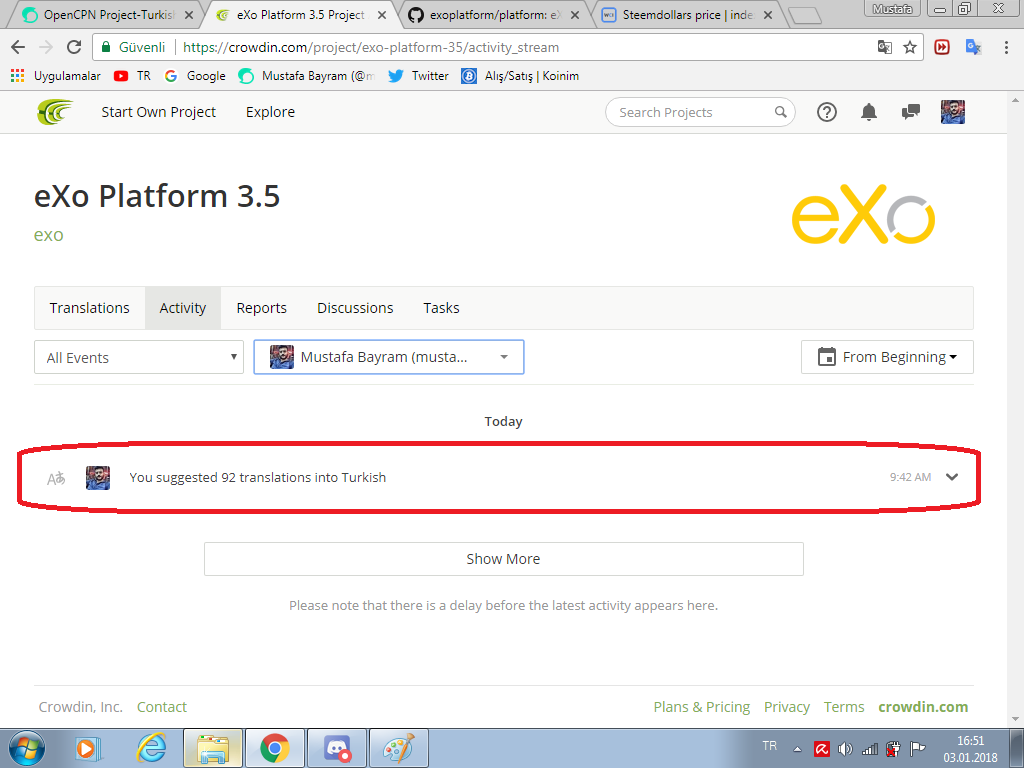The image size is (1026, 768).
Task: Select the Activity tab
Action: [x=183, y=308]
